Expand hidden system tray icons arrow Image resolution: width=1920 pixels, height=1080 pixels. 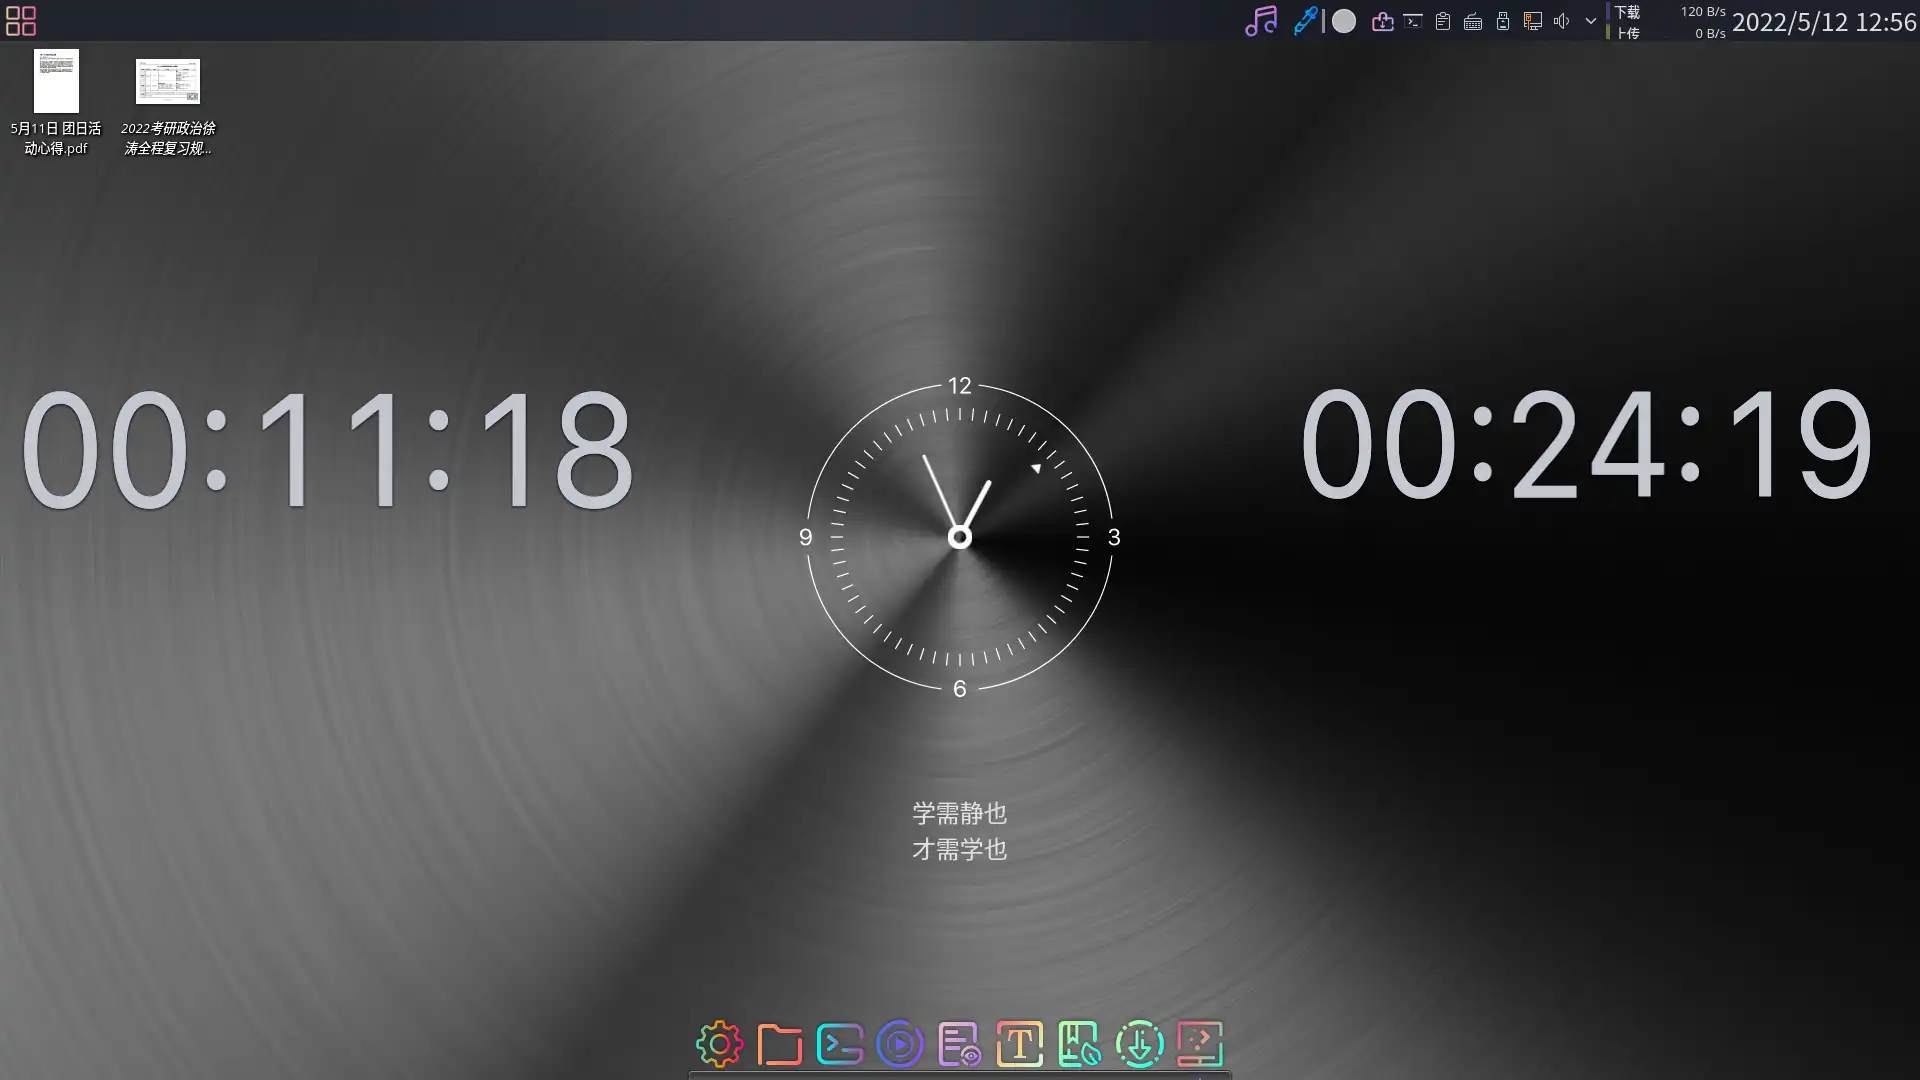(x=1591, y=21)
